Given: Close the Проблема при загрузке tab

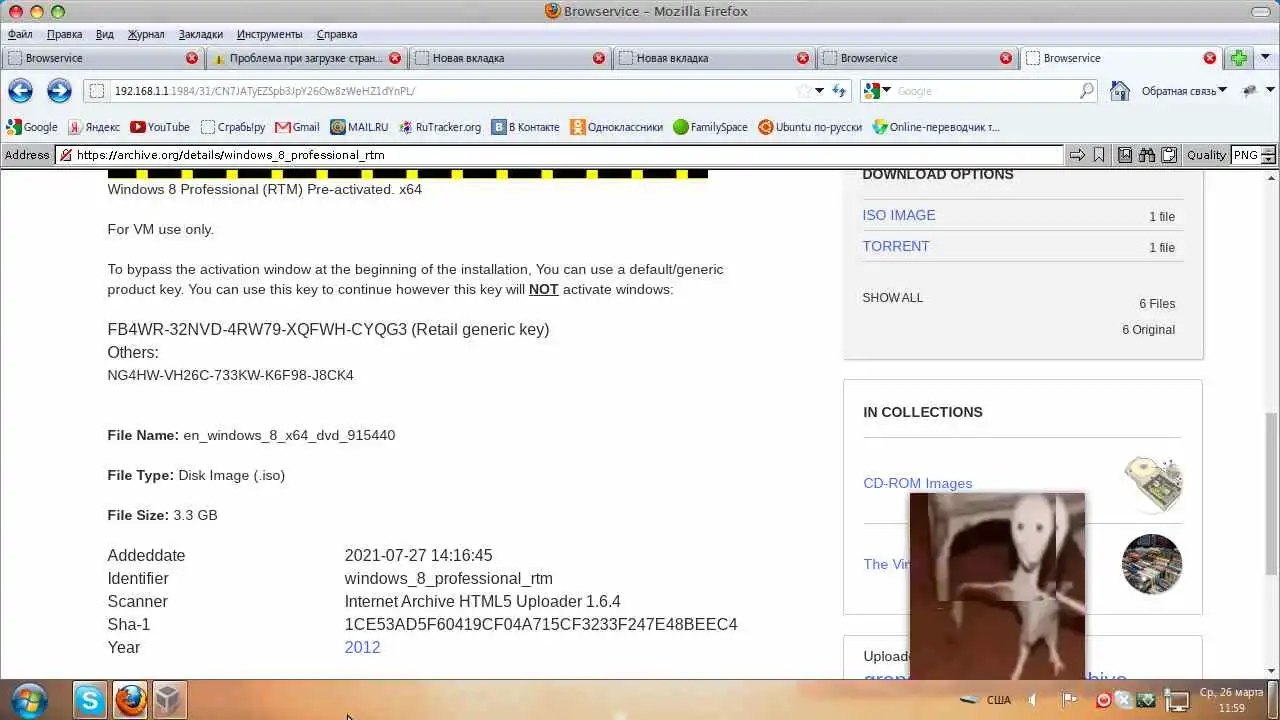Looking at the screenshot, I should [395, 58].
